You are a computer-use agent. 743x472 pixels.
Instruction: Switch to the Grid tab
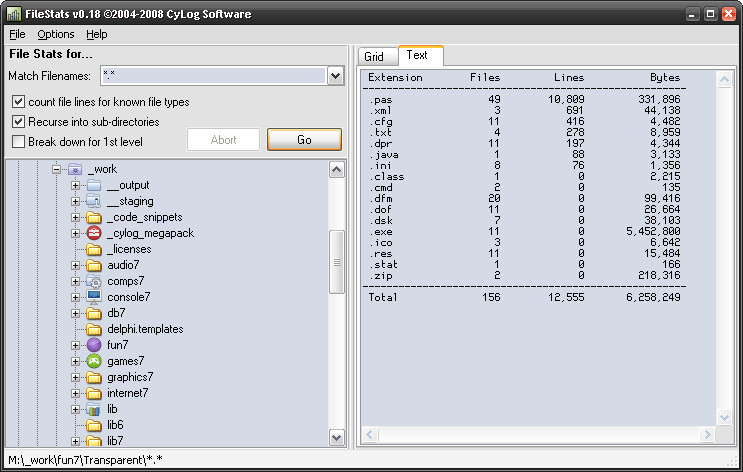pos(378,57)
